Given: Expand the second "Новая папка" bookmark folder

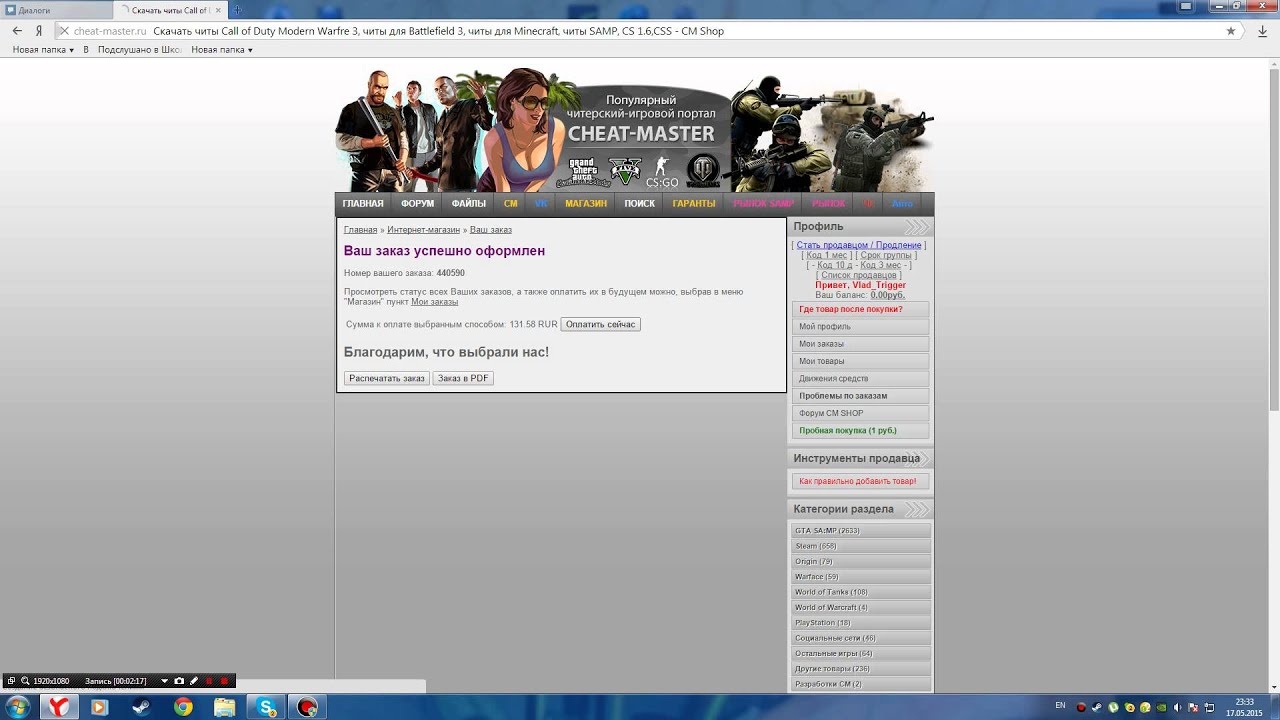Looking at the screenshot, I should (222, 49).
